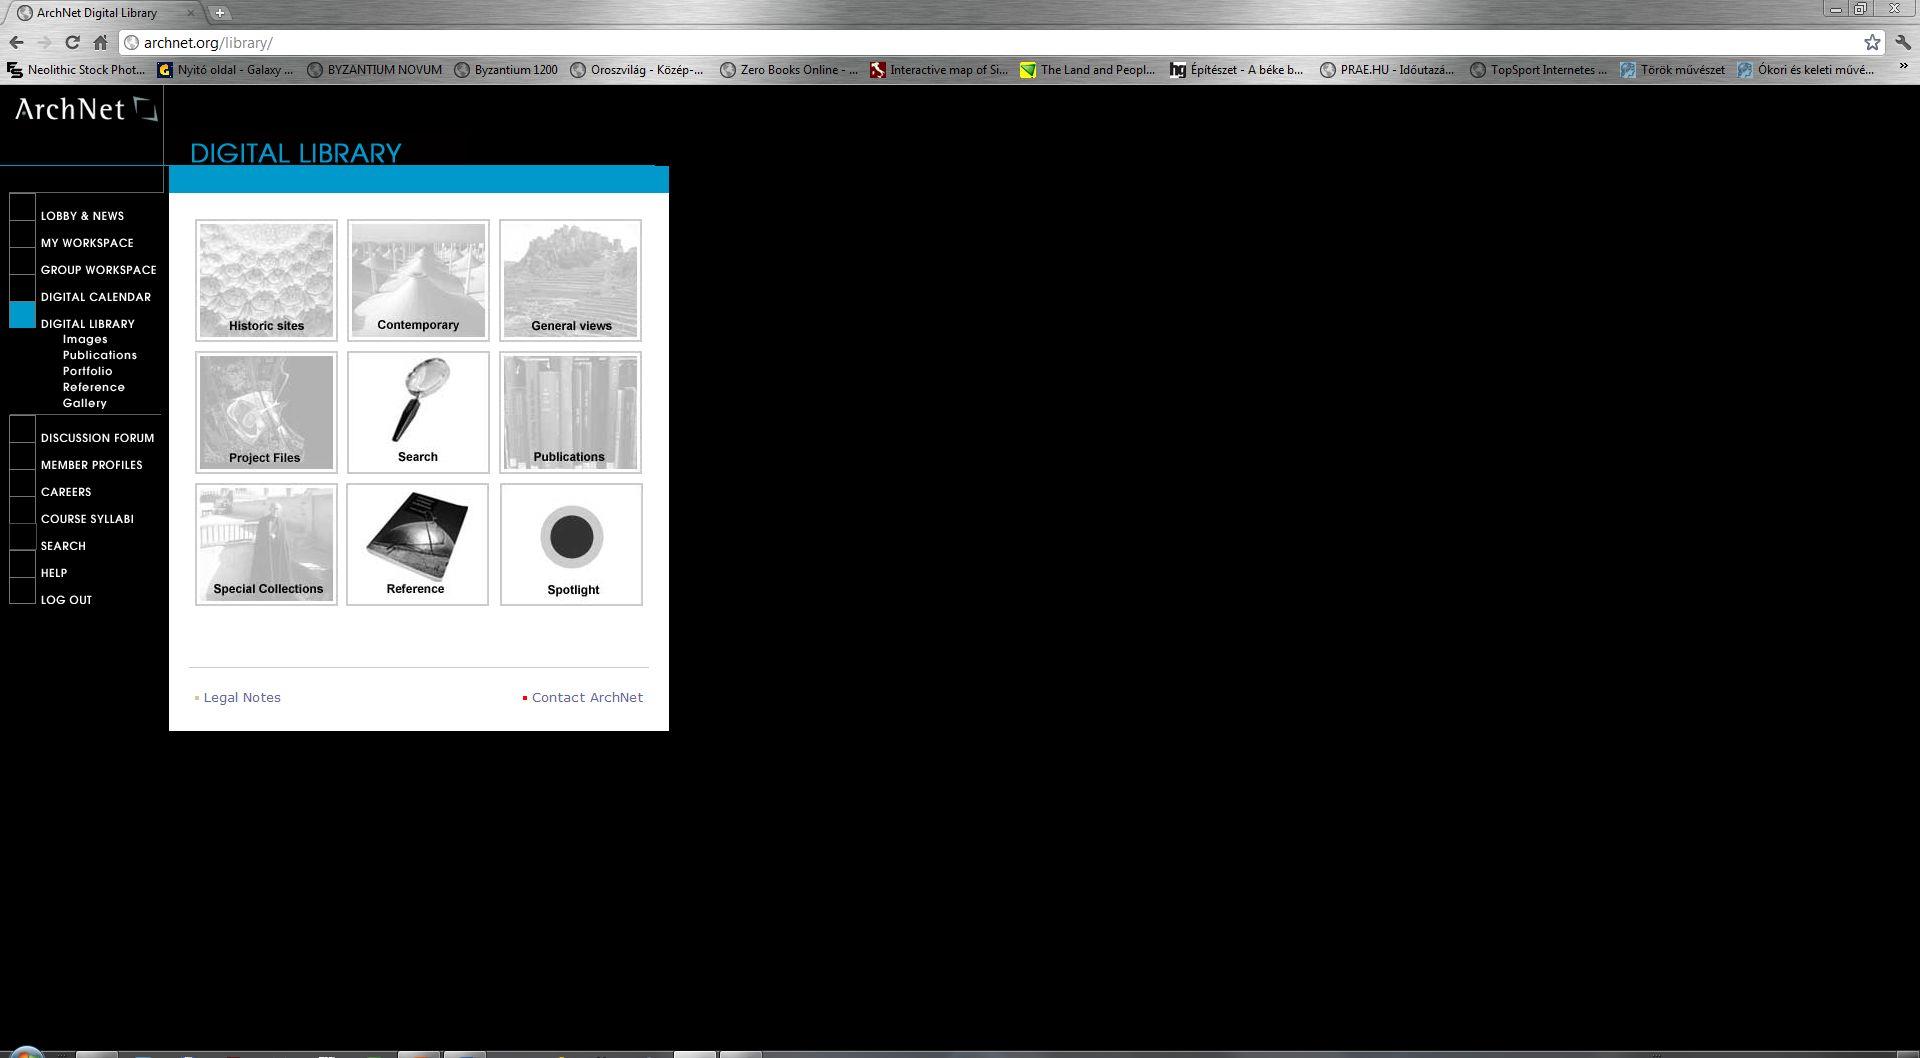Open Nyitó oldal - Galaxy bookmark
The width and height of the screenshot is (1920, 1058).
coord(226,70)
